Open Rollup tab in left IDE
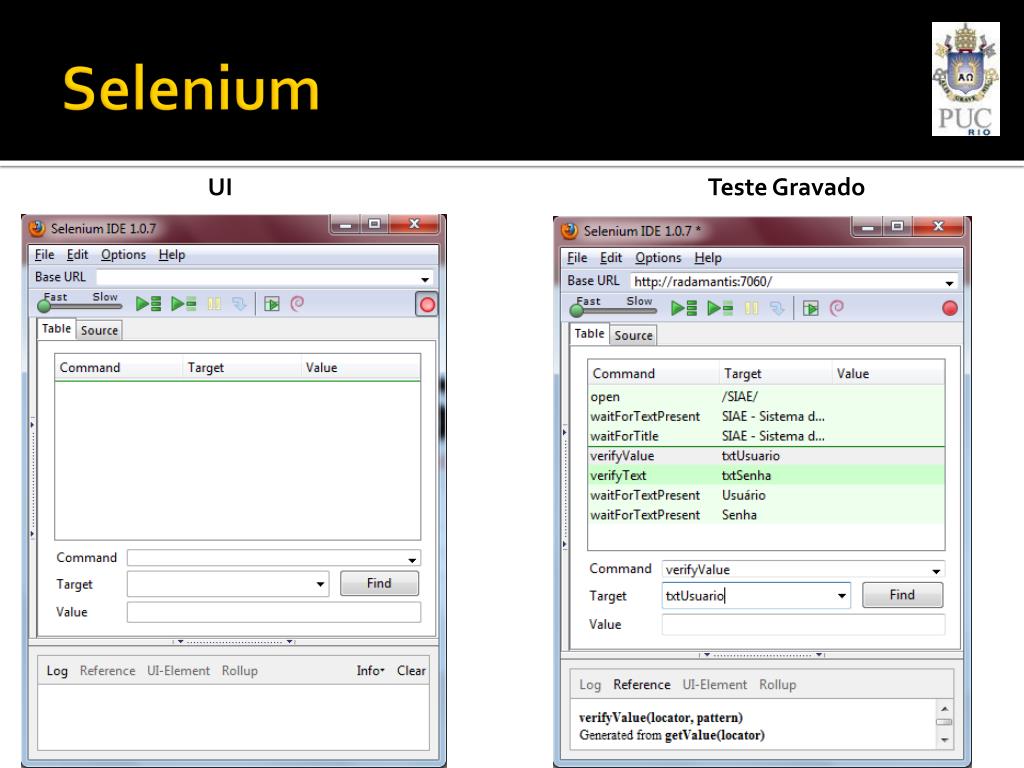This screenshot has height=768, width=1024. (240, 671)
